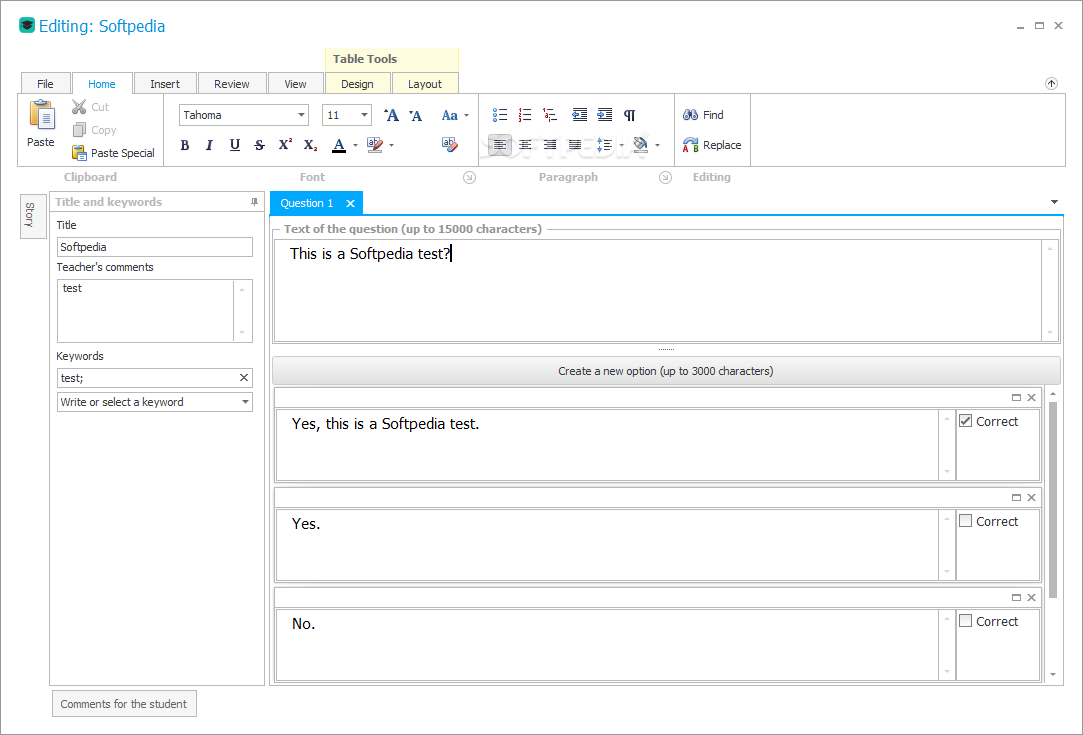Switch to the Review tab

pos(231,84)
